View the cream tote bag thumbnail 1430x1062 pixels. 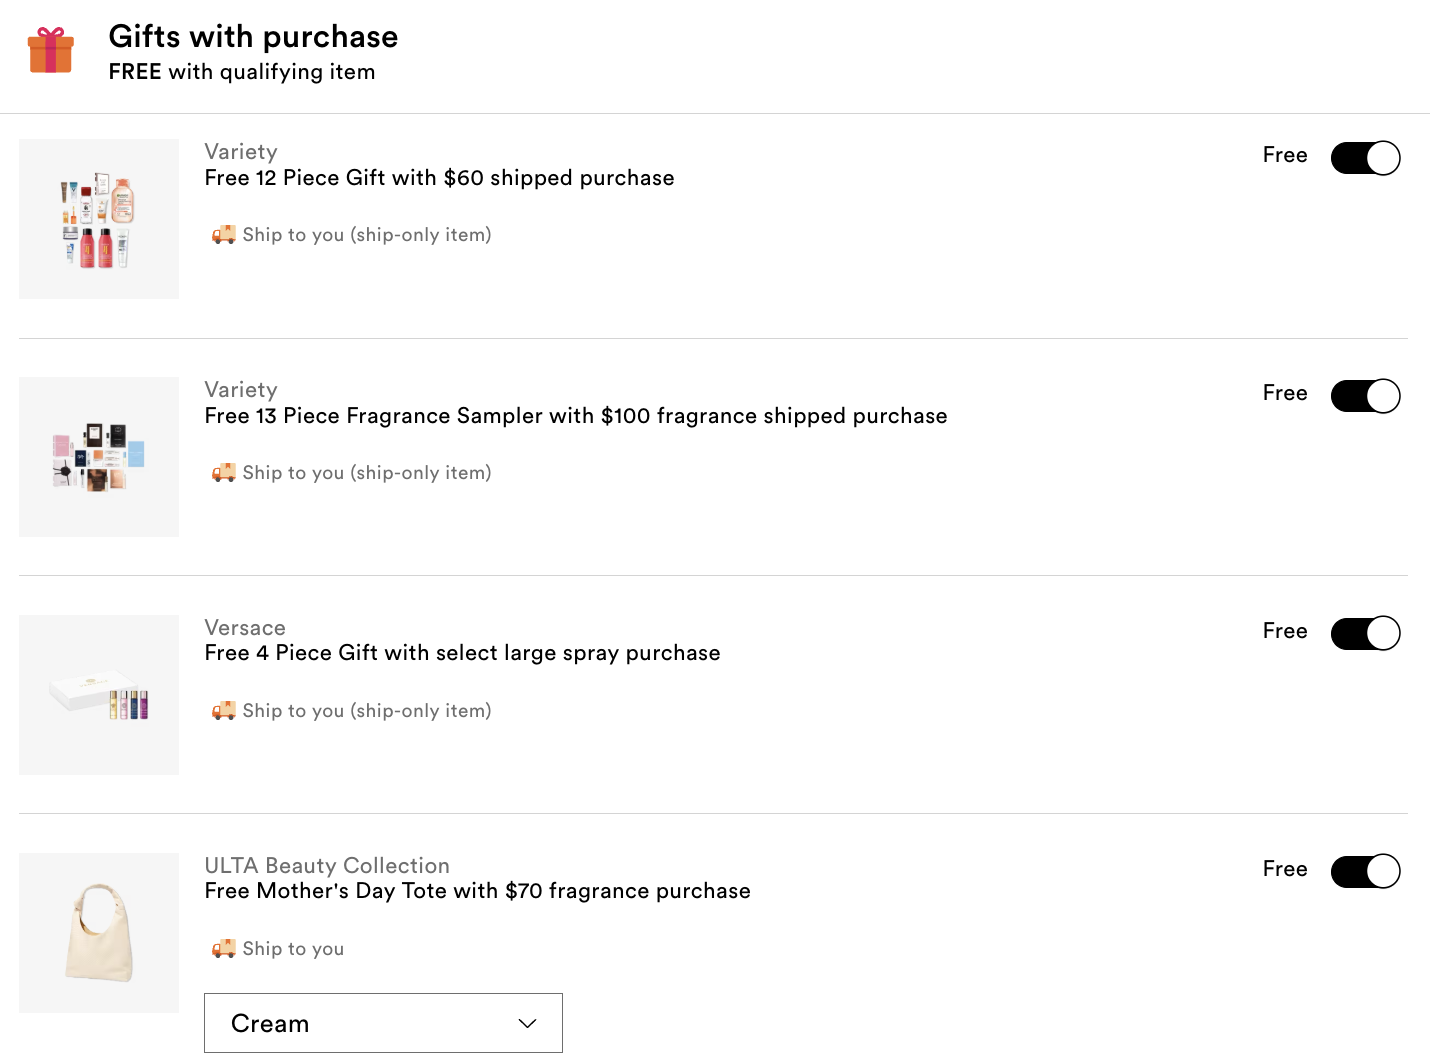tap(99, 933)
